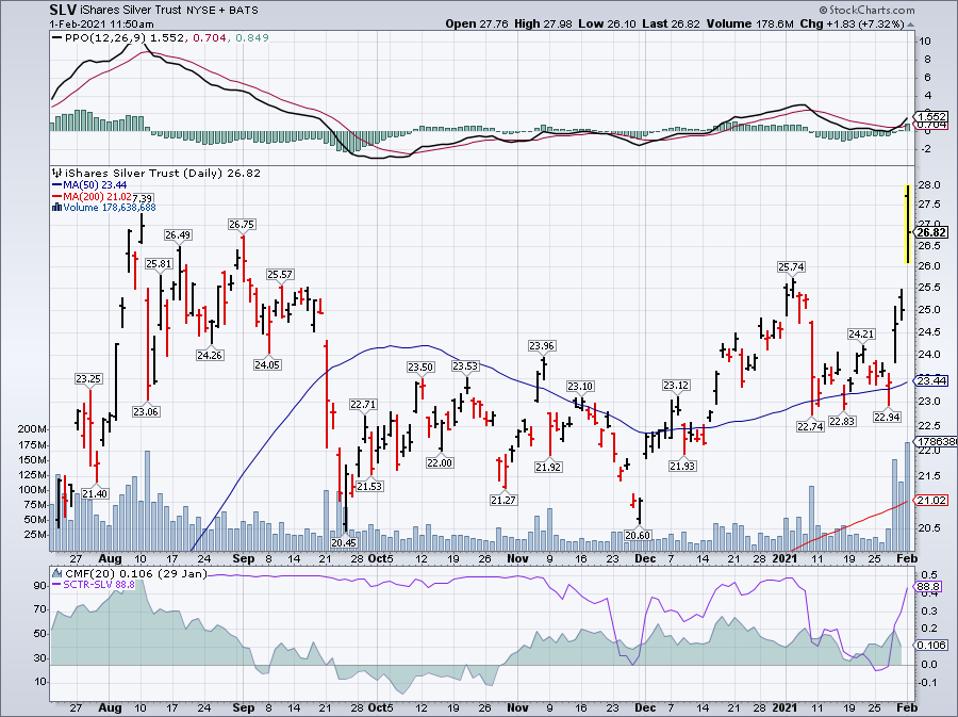The height and width of the screenshot is (717, 958).
Task: Click the 23.50 price label
Action: pos(421,367)
